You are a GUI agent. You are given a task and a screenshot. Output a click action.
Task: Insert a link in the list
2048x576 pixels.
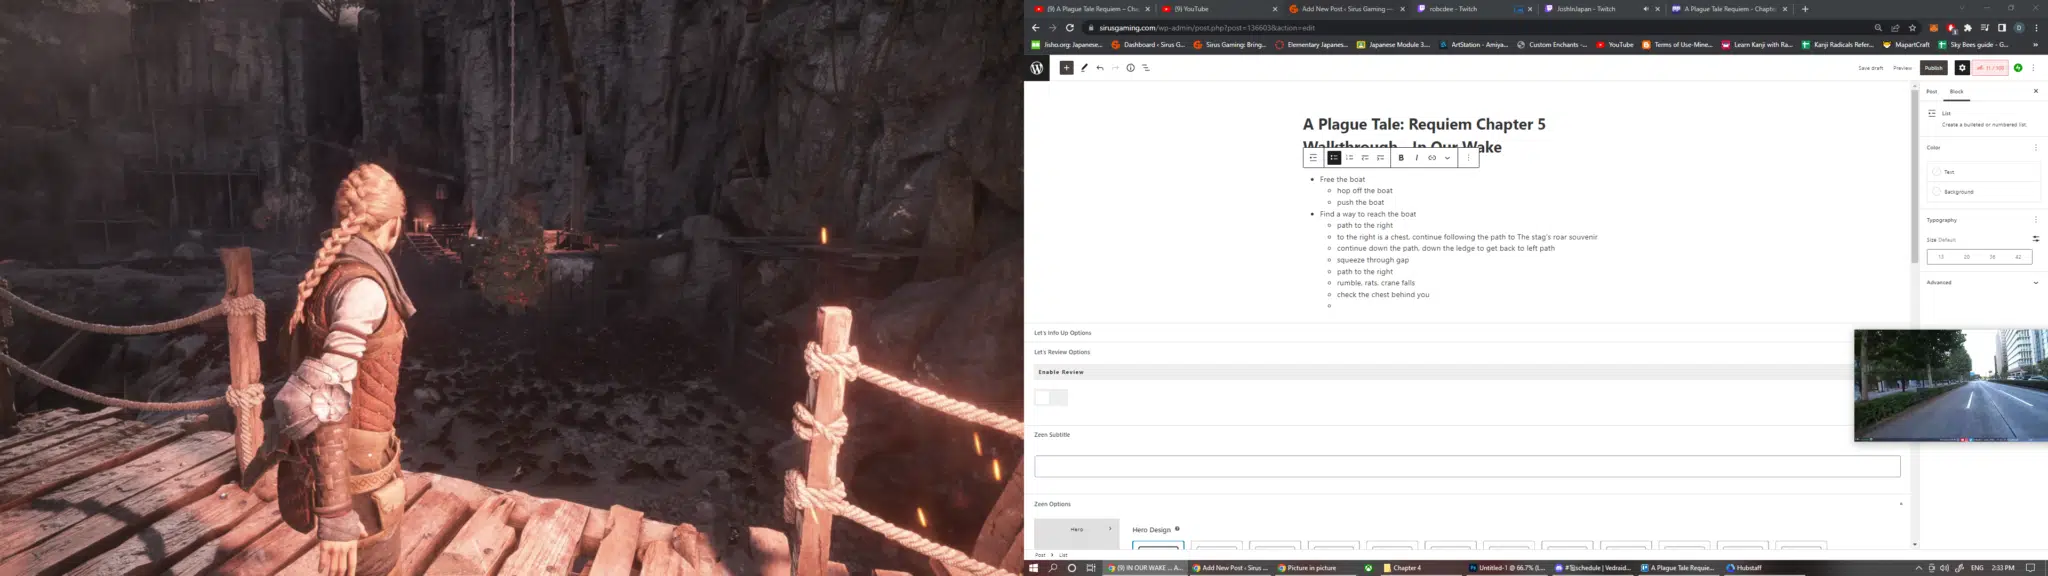pyautogui.click(x=1432, y=158)
